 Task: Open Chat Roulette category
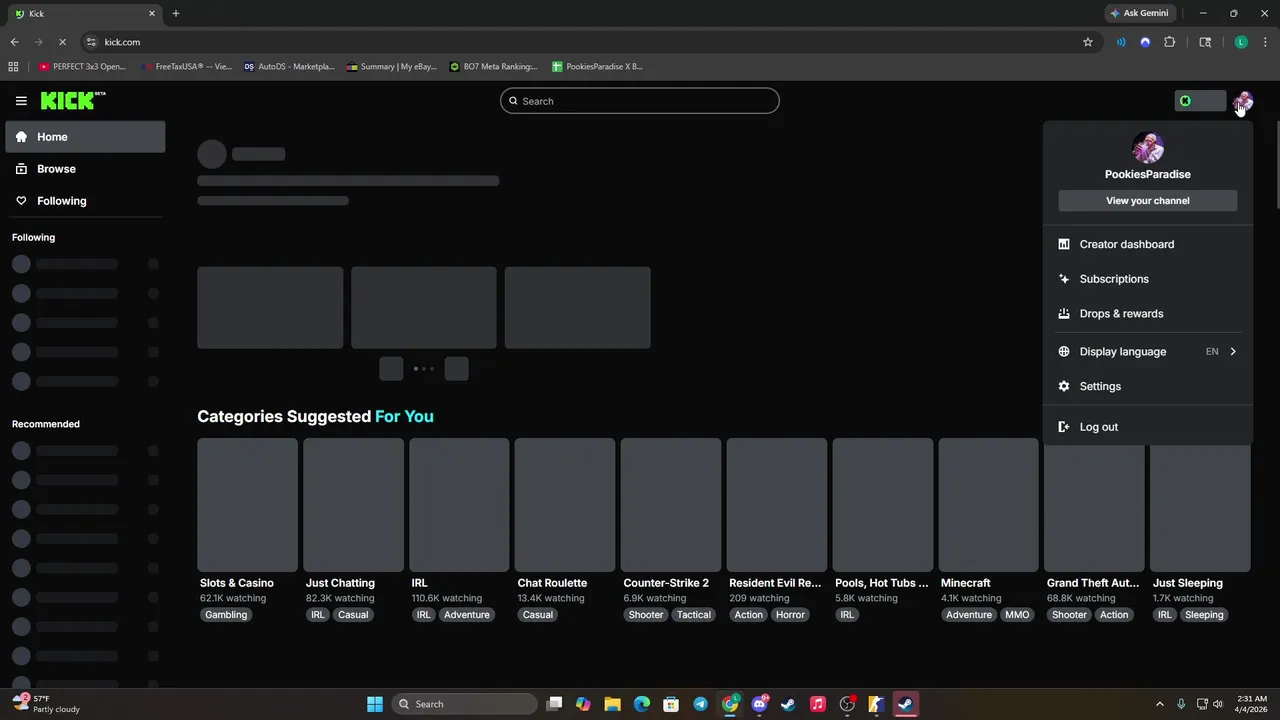click(552, 583)
